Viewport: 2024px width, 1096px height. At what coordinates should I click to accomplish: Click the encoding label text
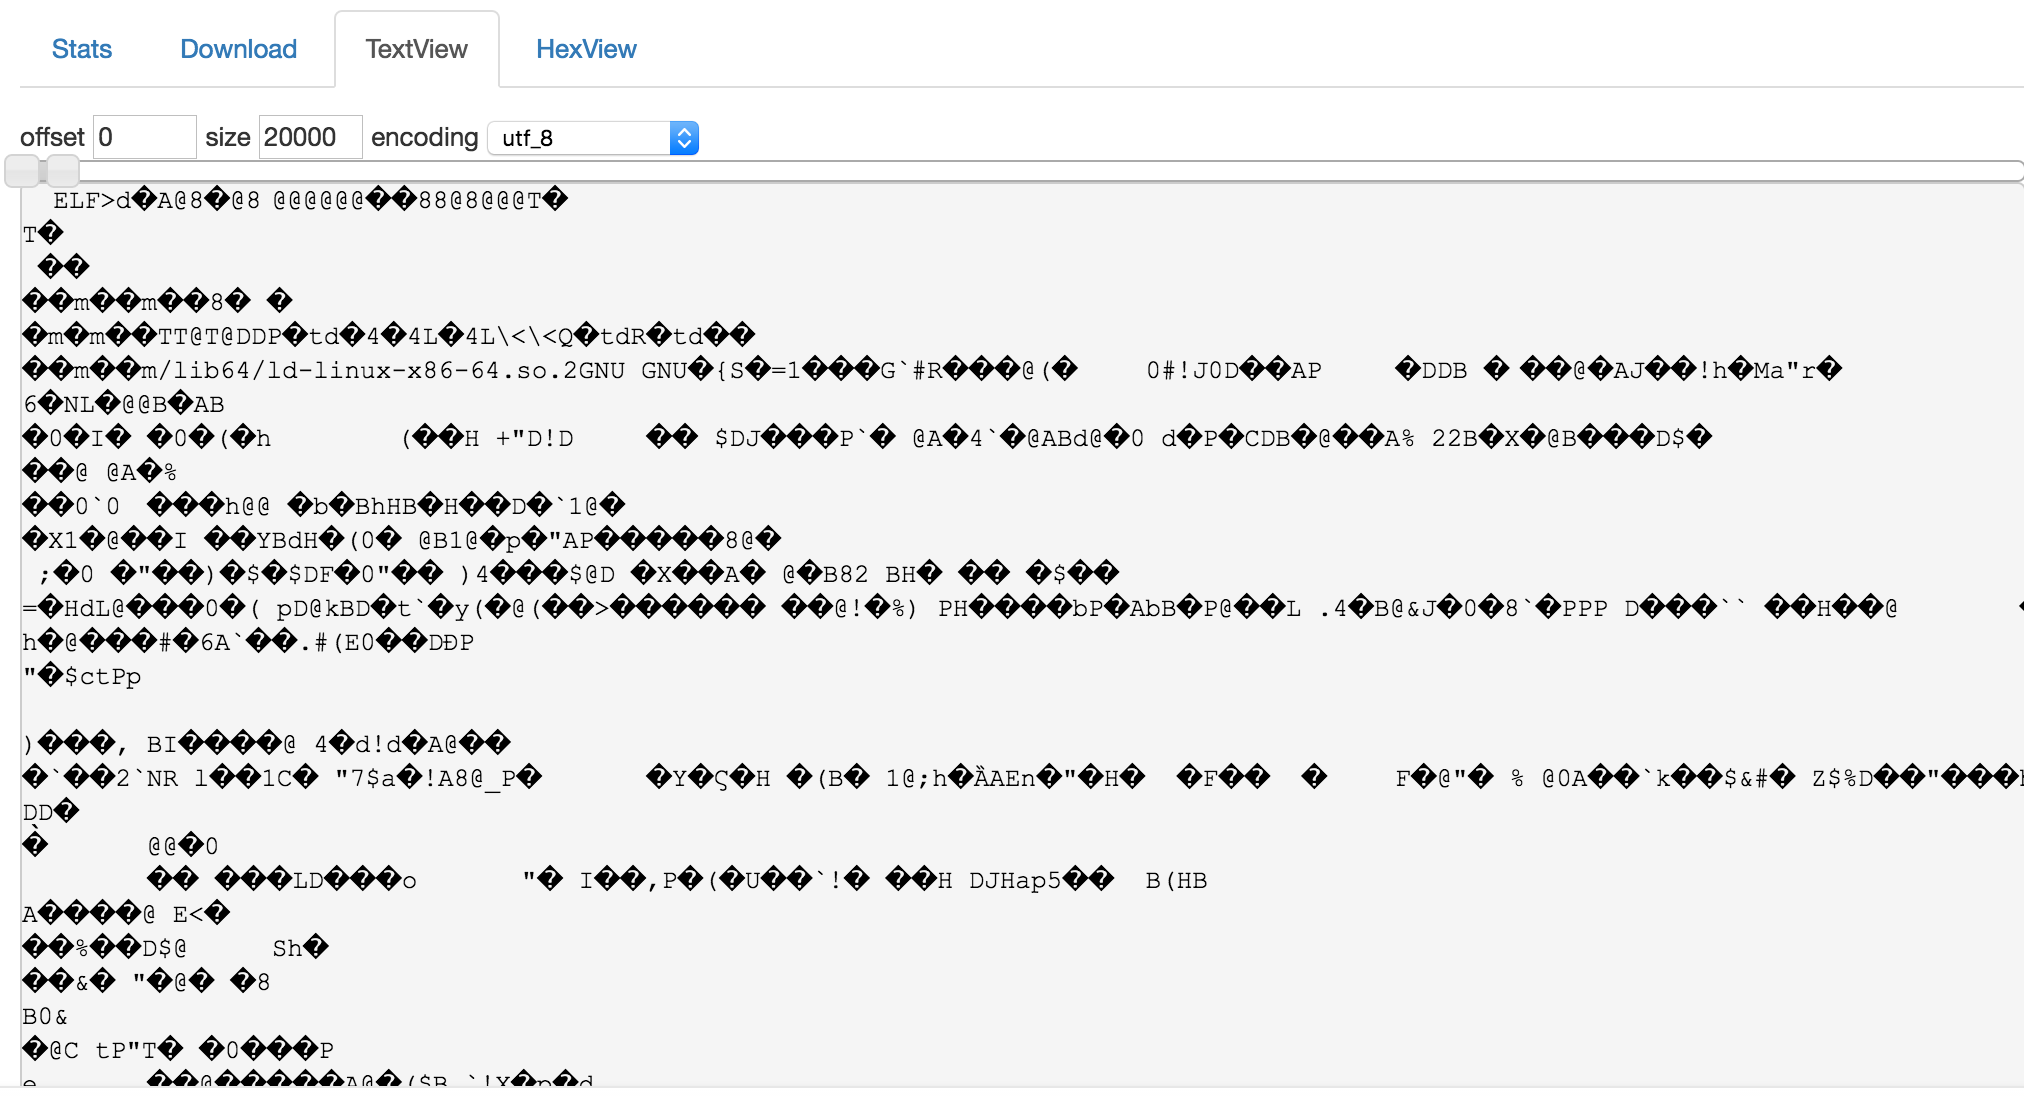[424, 137]
